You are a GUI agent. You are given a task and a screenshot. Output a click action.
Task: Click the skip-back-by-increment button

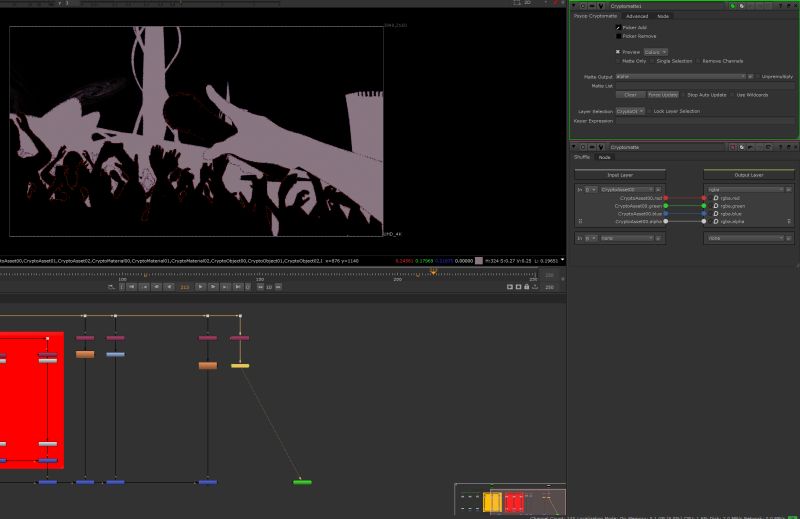click(260, 287)
